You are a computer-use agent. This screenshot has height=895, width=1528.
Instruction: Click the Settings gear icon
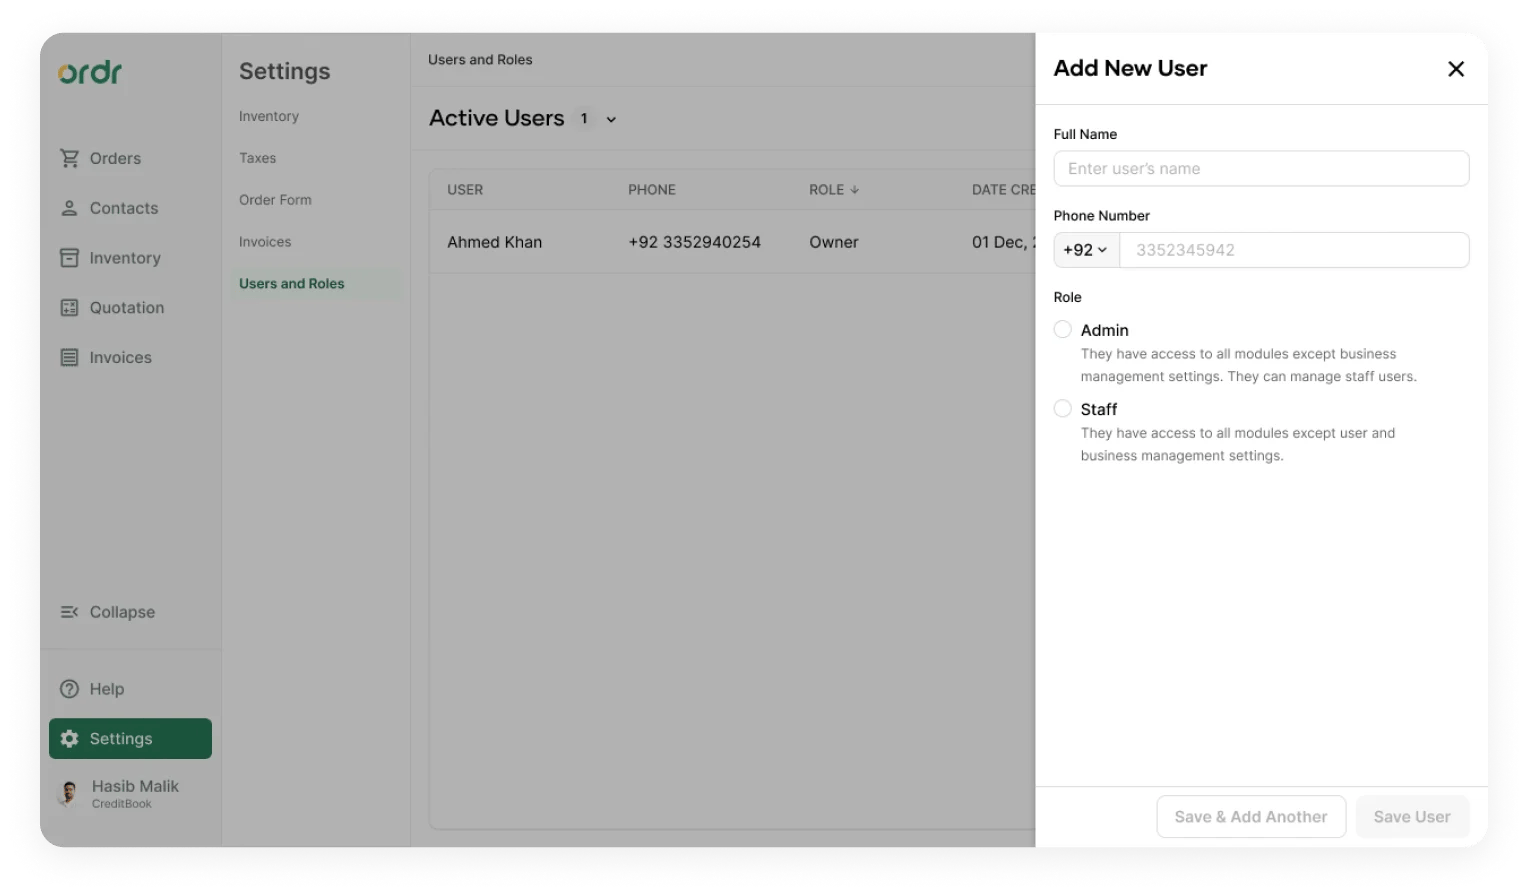coord(69,738)
